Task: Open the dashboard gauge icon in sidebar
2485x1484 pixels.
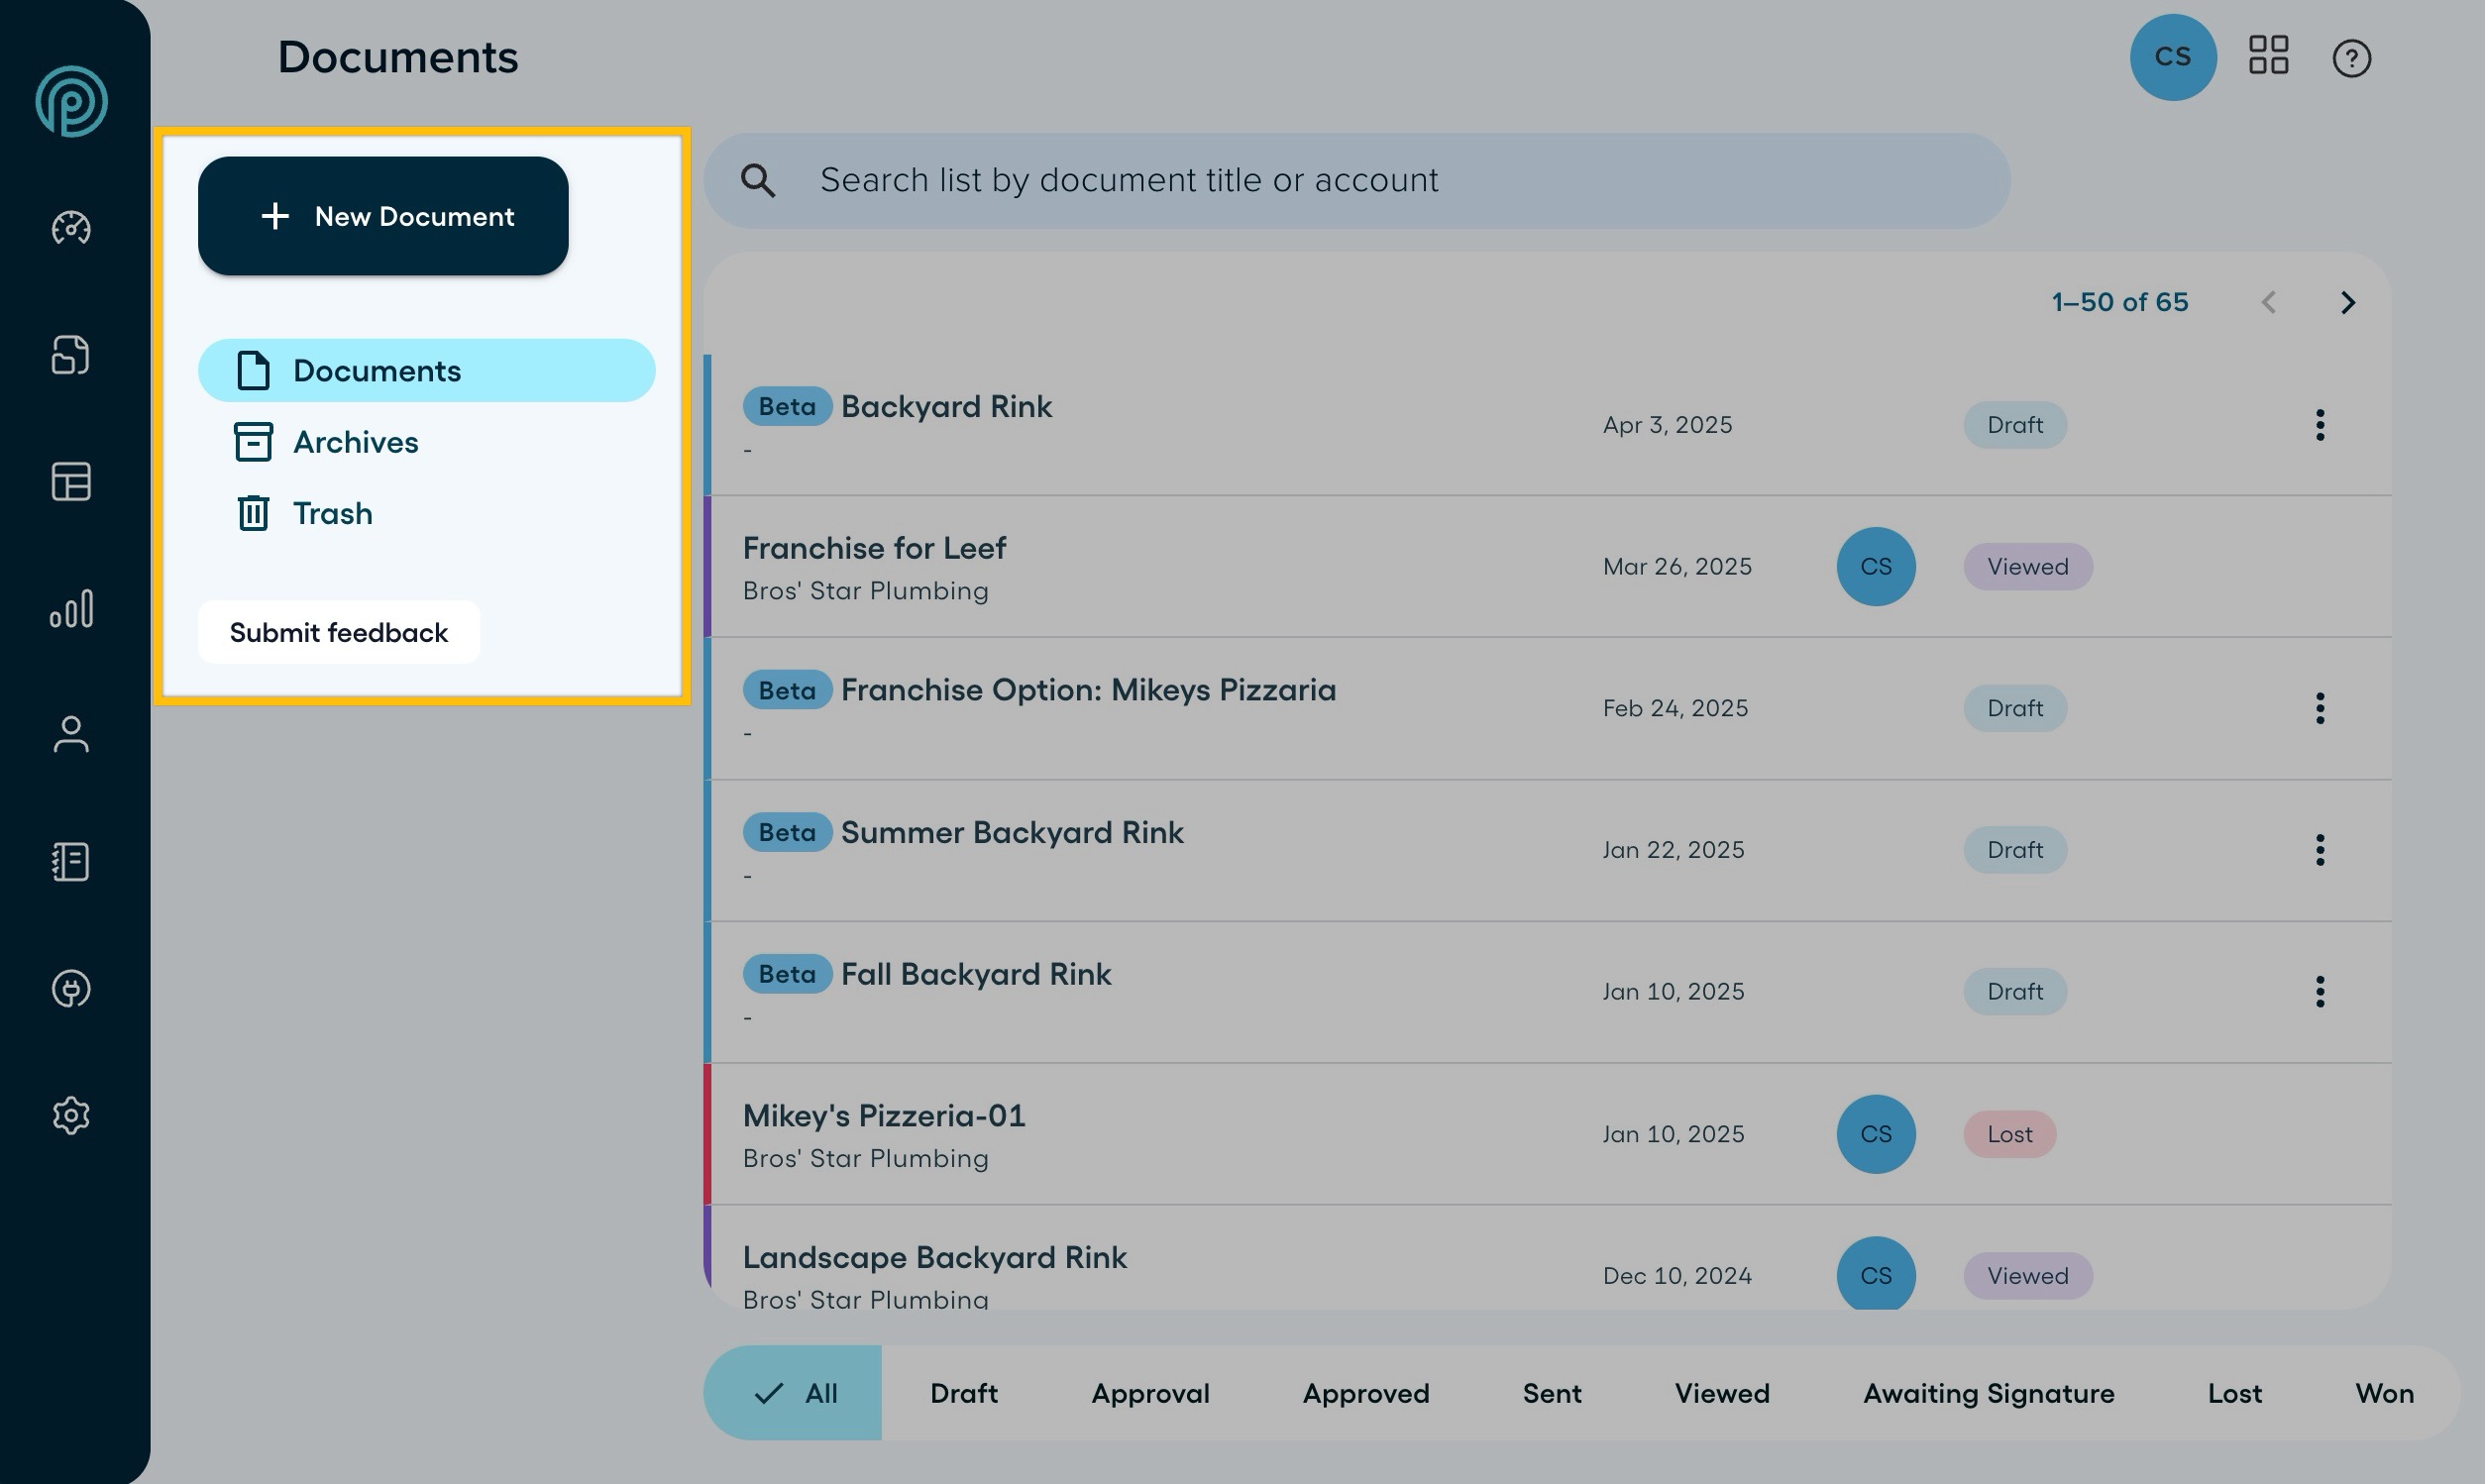Action: coord(71,228)
